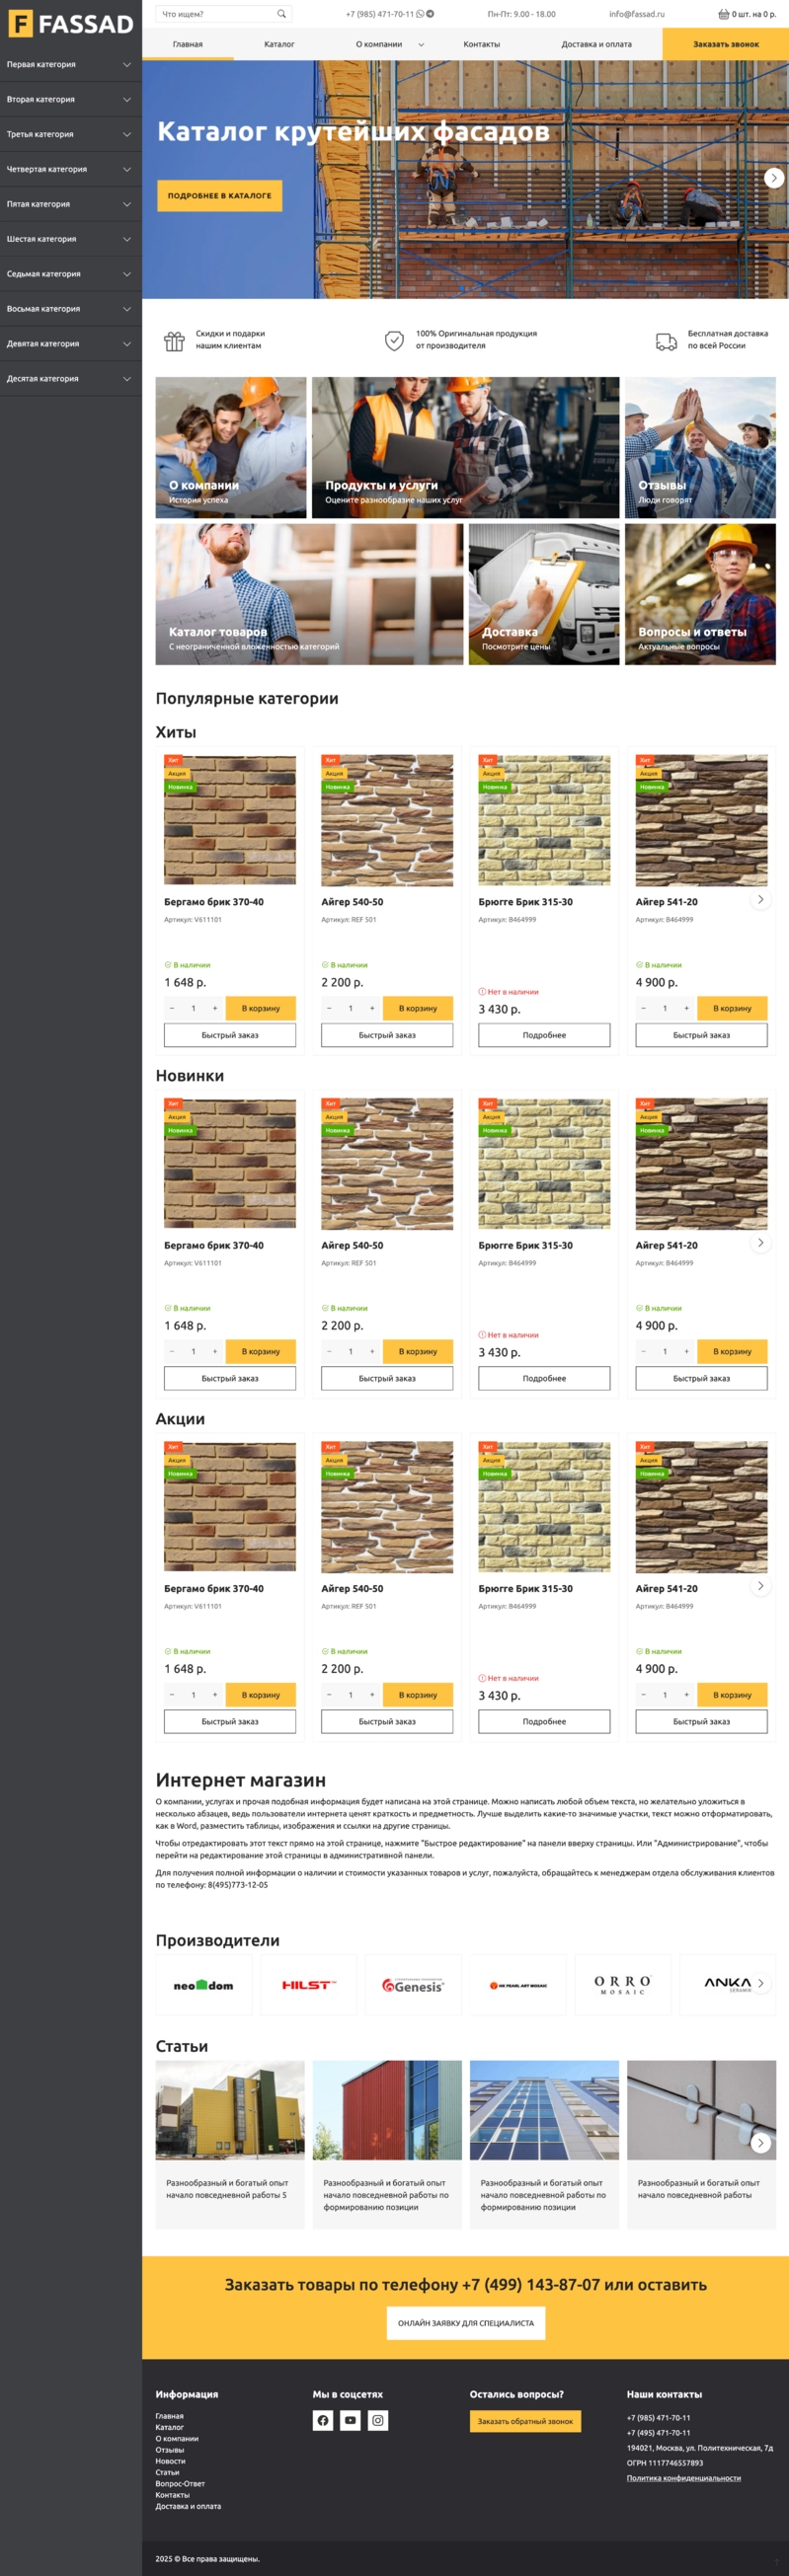
Task: Open Контакты menu item
Action: point(481,44)
